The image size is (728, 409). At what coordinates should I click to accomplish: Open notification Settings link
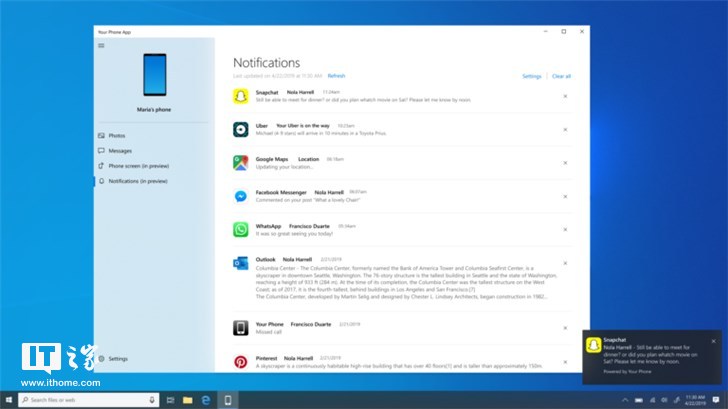532,76
